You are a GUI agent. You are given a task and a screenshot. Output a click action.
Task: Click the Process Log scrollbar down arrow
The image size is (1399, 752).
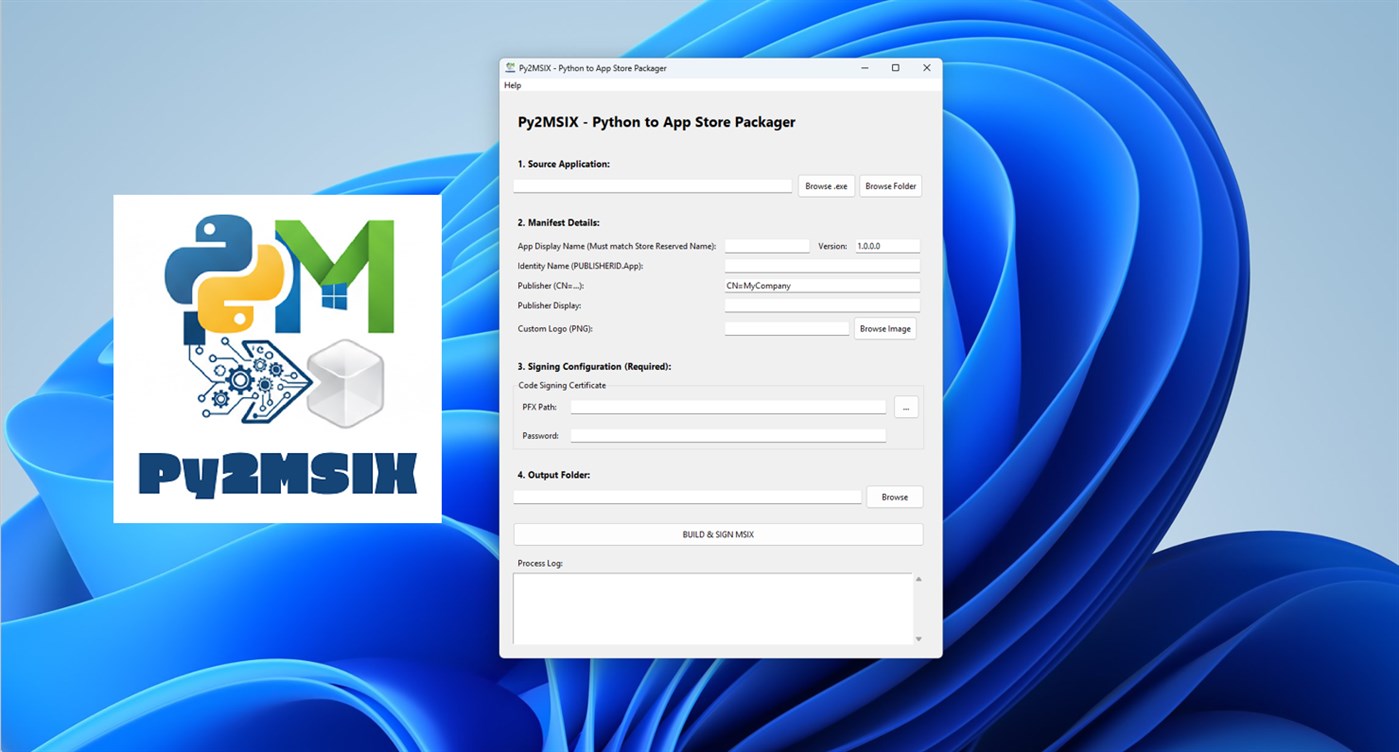click(x=918, y=639)
